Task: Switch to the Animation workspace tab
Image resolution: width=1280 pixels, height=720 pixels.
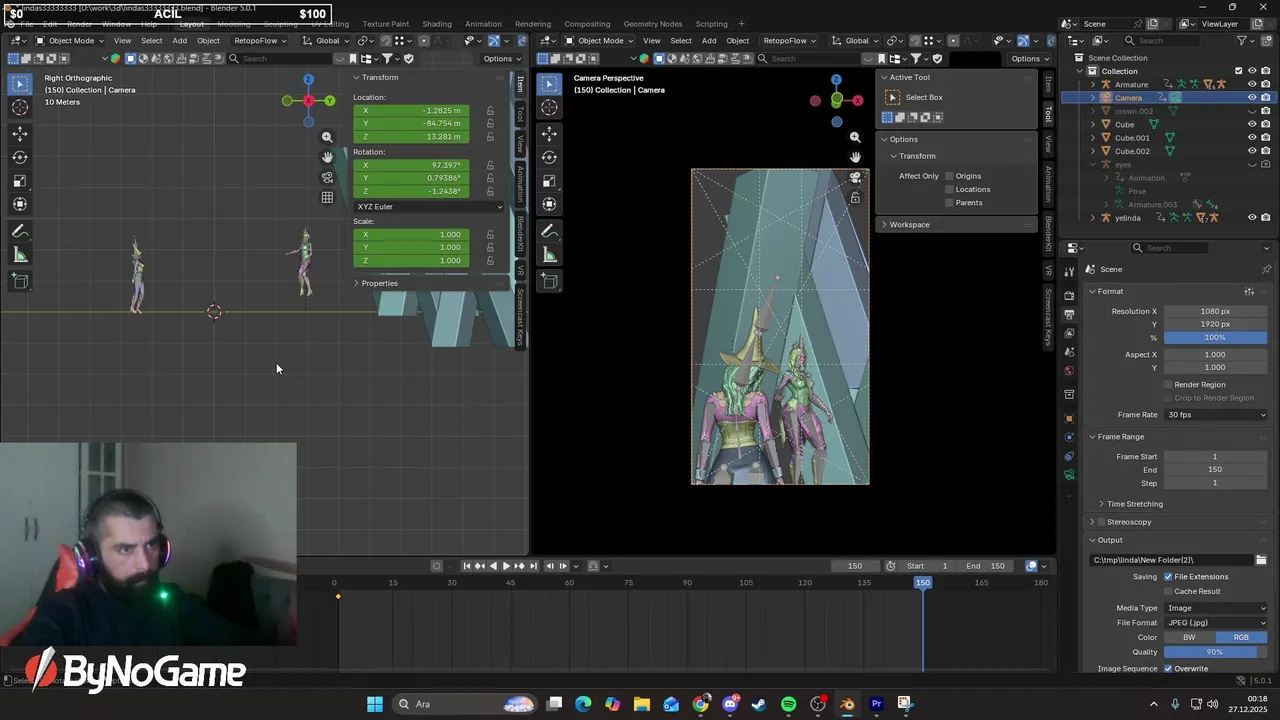Action: point(483,24)
